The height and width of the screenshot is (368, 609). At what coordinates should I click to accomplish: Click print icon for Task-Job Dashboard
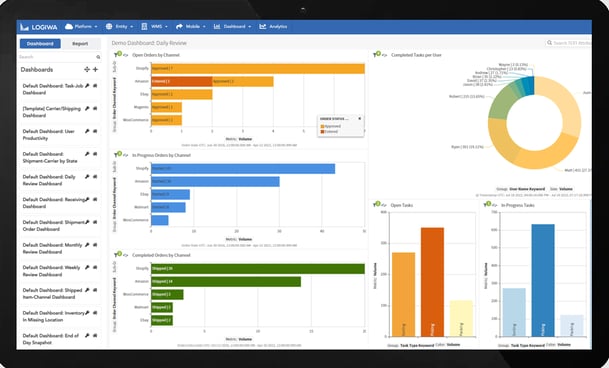95,85
